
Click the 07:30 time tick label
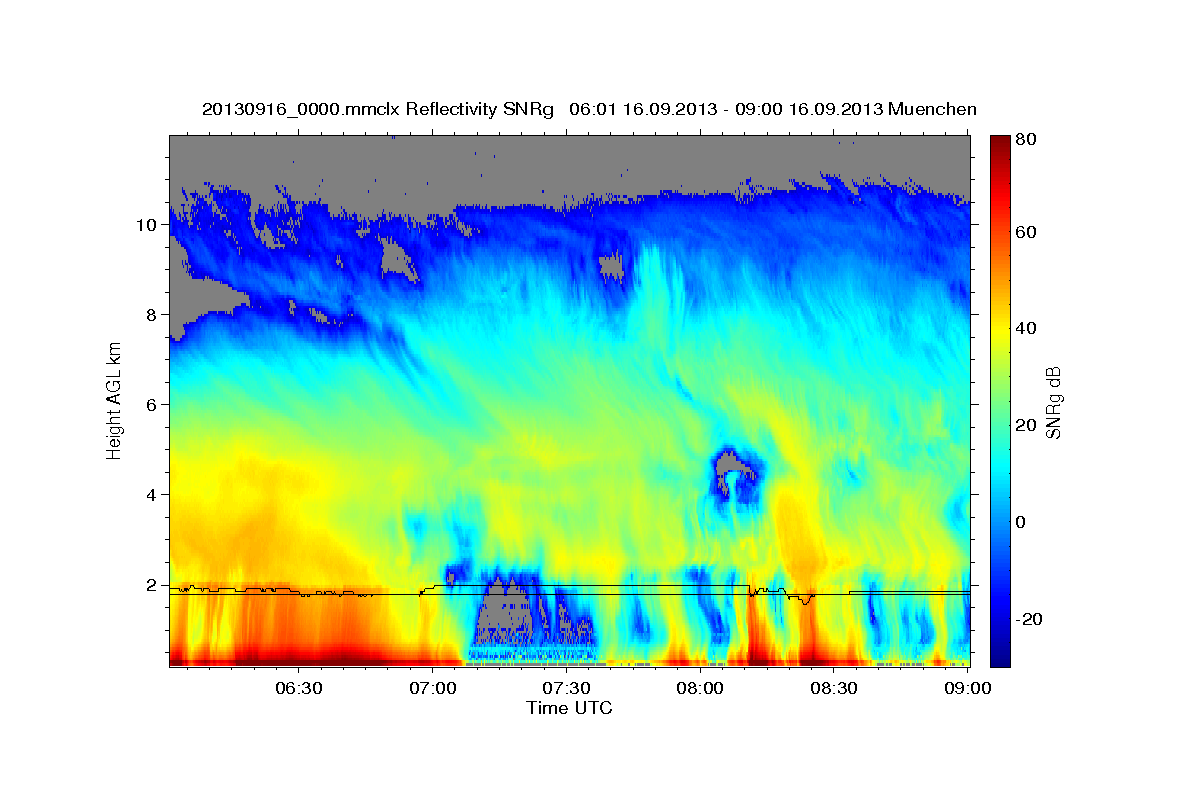(567, 689)
